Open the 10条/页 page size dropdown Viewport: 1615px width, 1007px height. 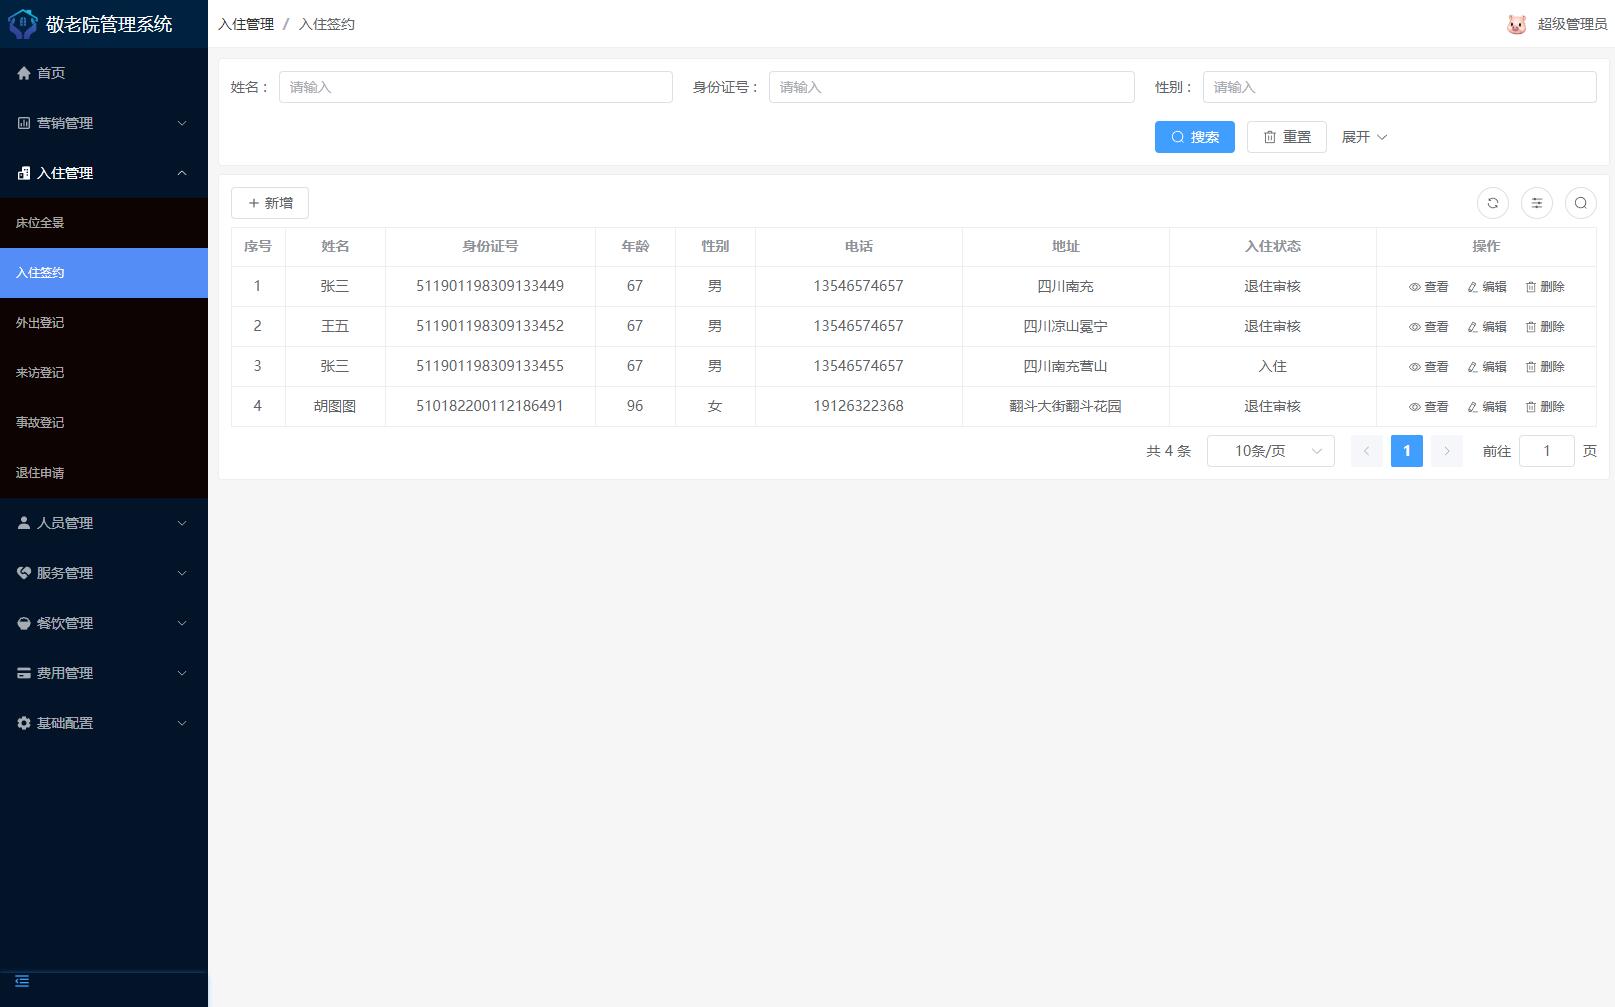[x=1271, y=451]
